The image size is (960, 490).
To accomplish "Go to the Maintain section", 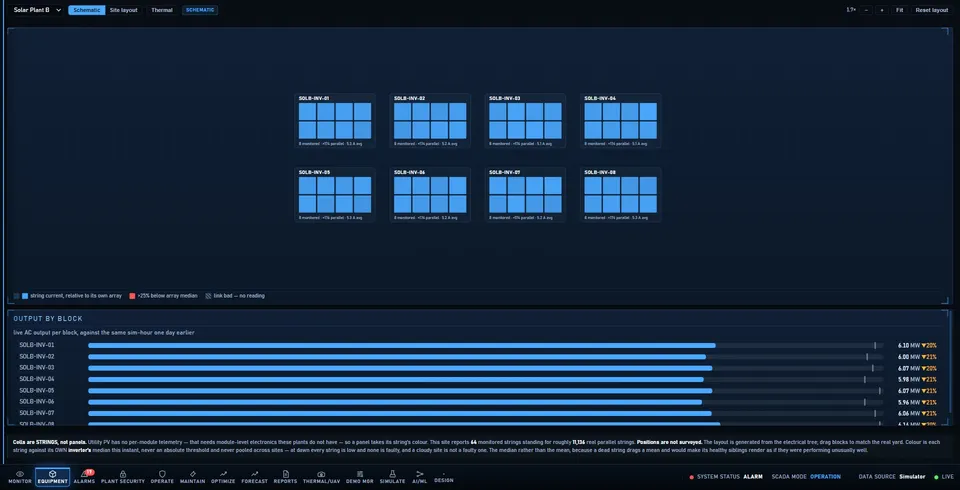I will [x=192, y=477].
